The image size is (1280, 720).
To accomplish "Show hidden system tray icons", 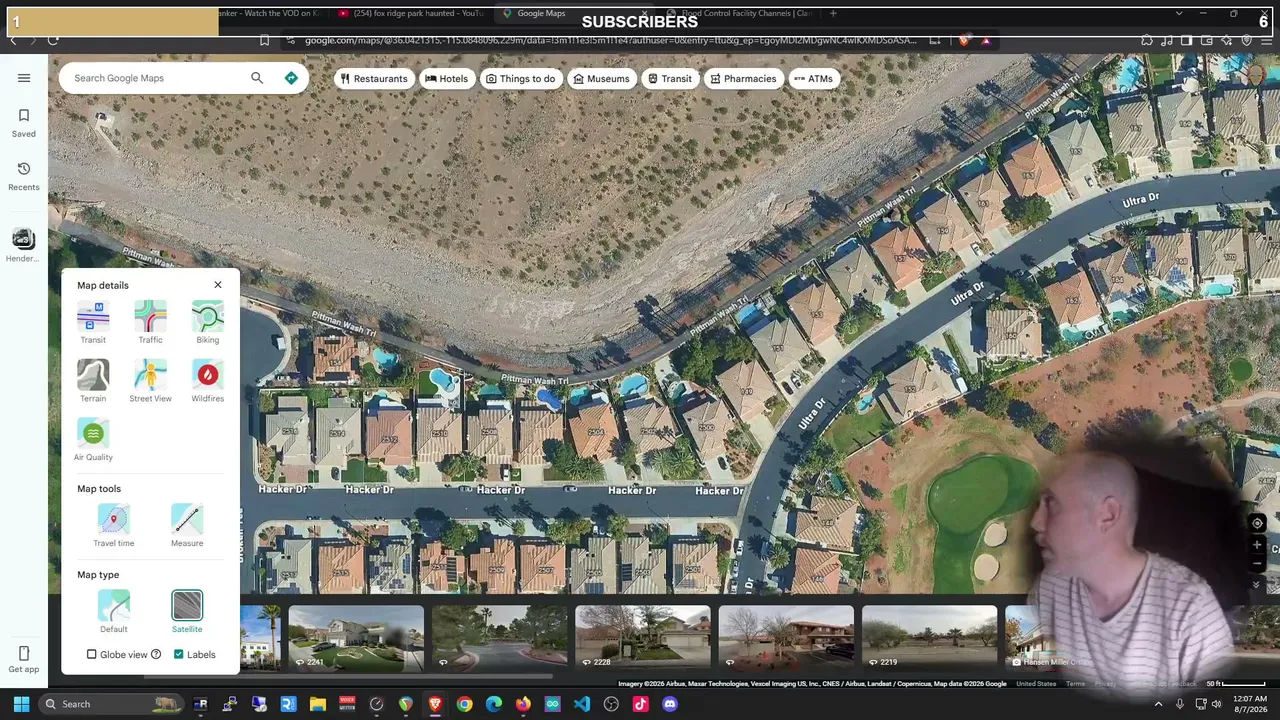I will click(x=1159, y=704).
